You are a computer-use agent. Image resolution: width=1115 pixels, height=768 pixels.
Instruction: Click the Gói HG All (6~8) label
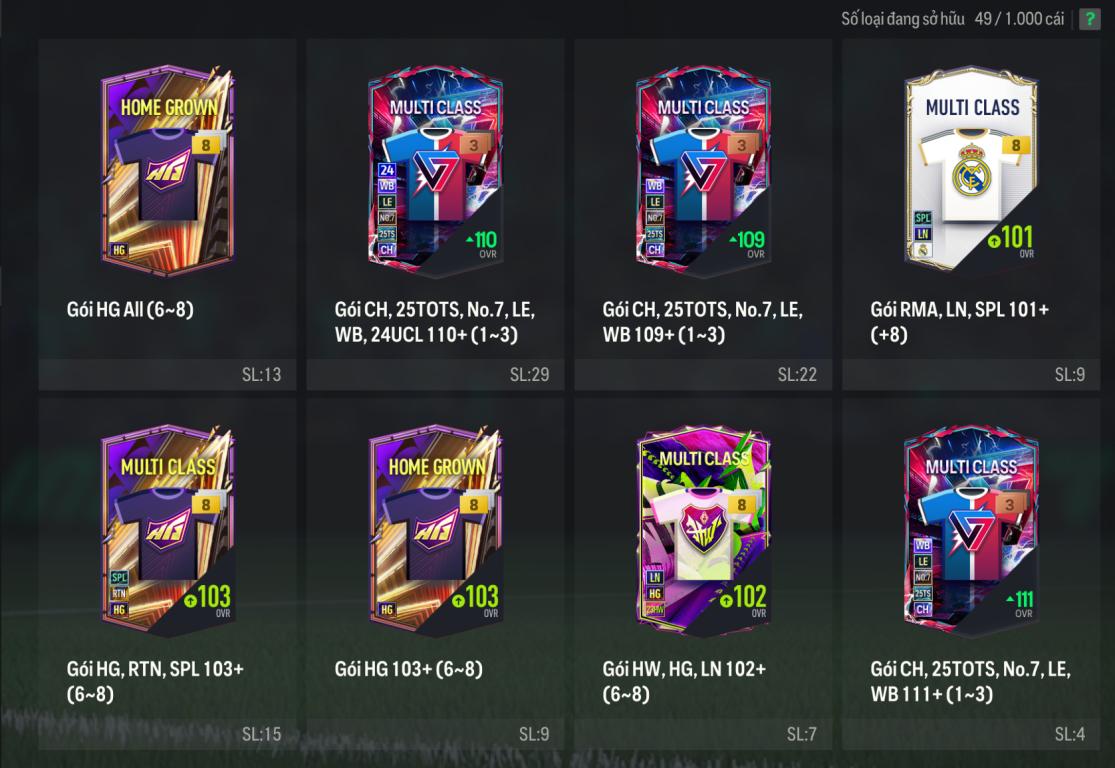pyautogui.click(x=130, y=309)
